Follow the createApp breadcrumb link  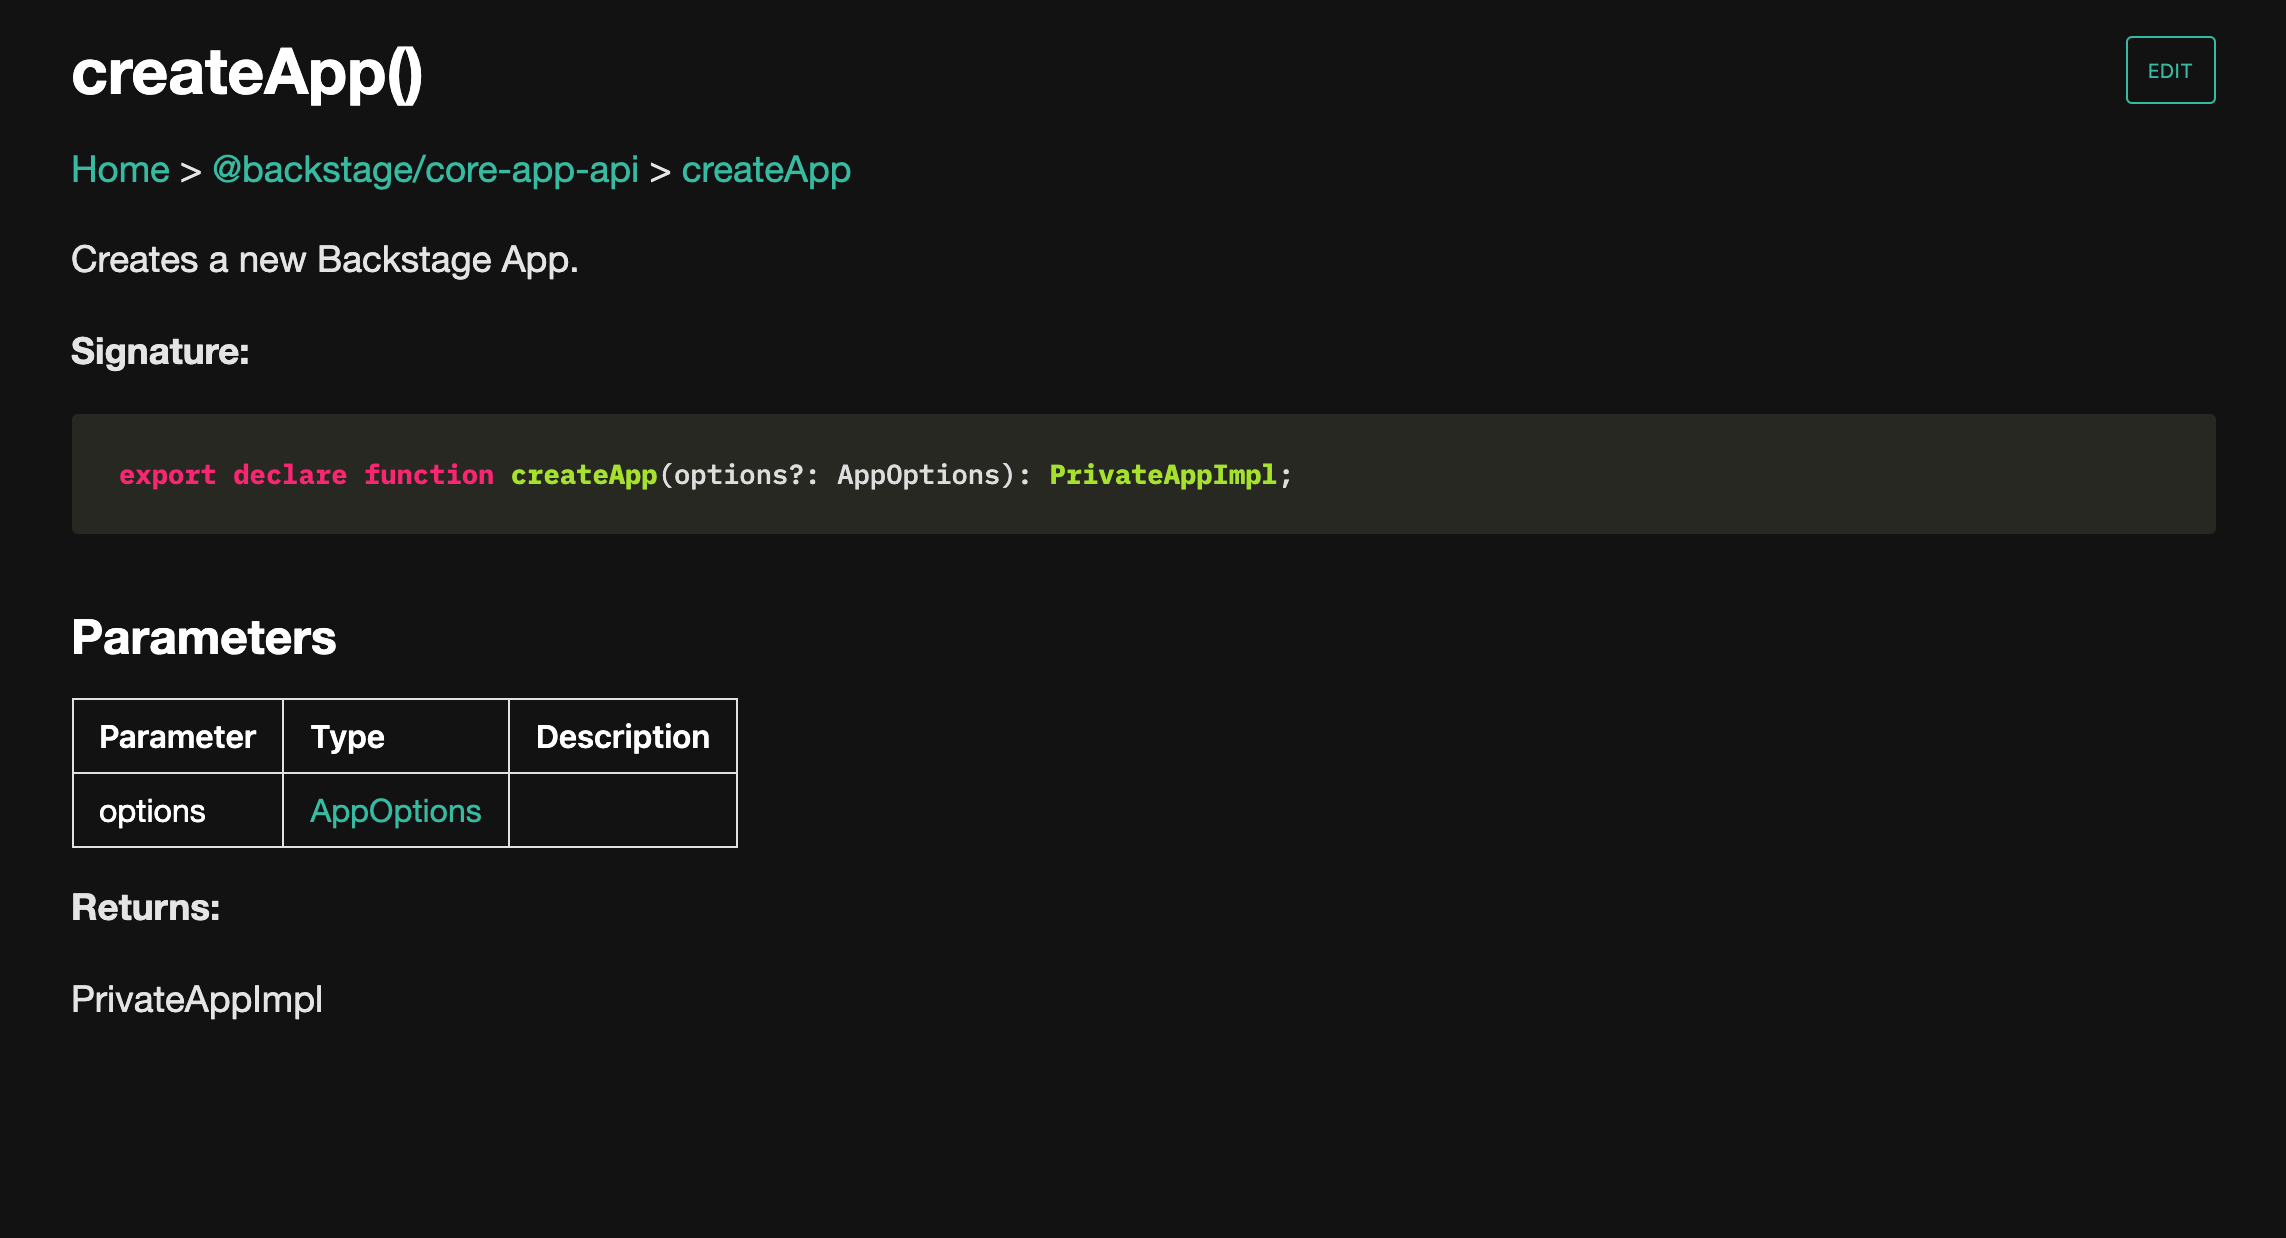pyautogui.click(x=766, y=170)
